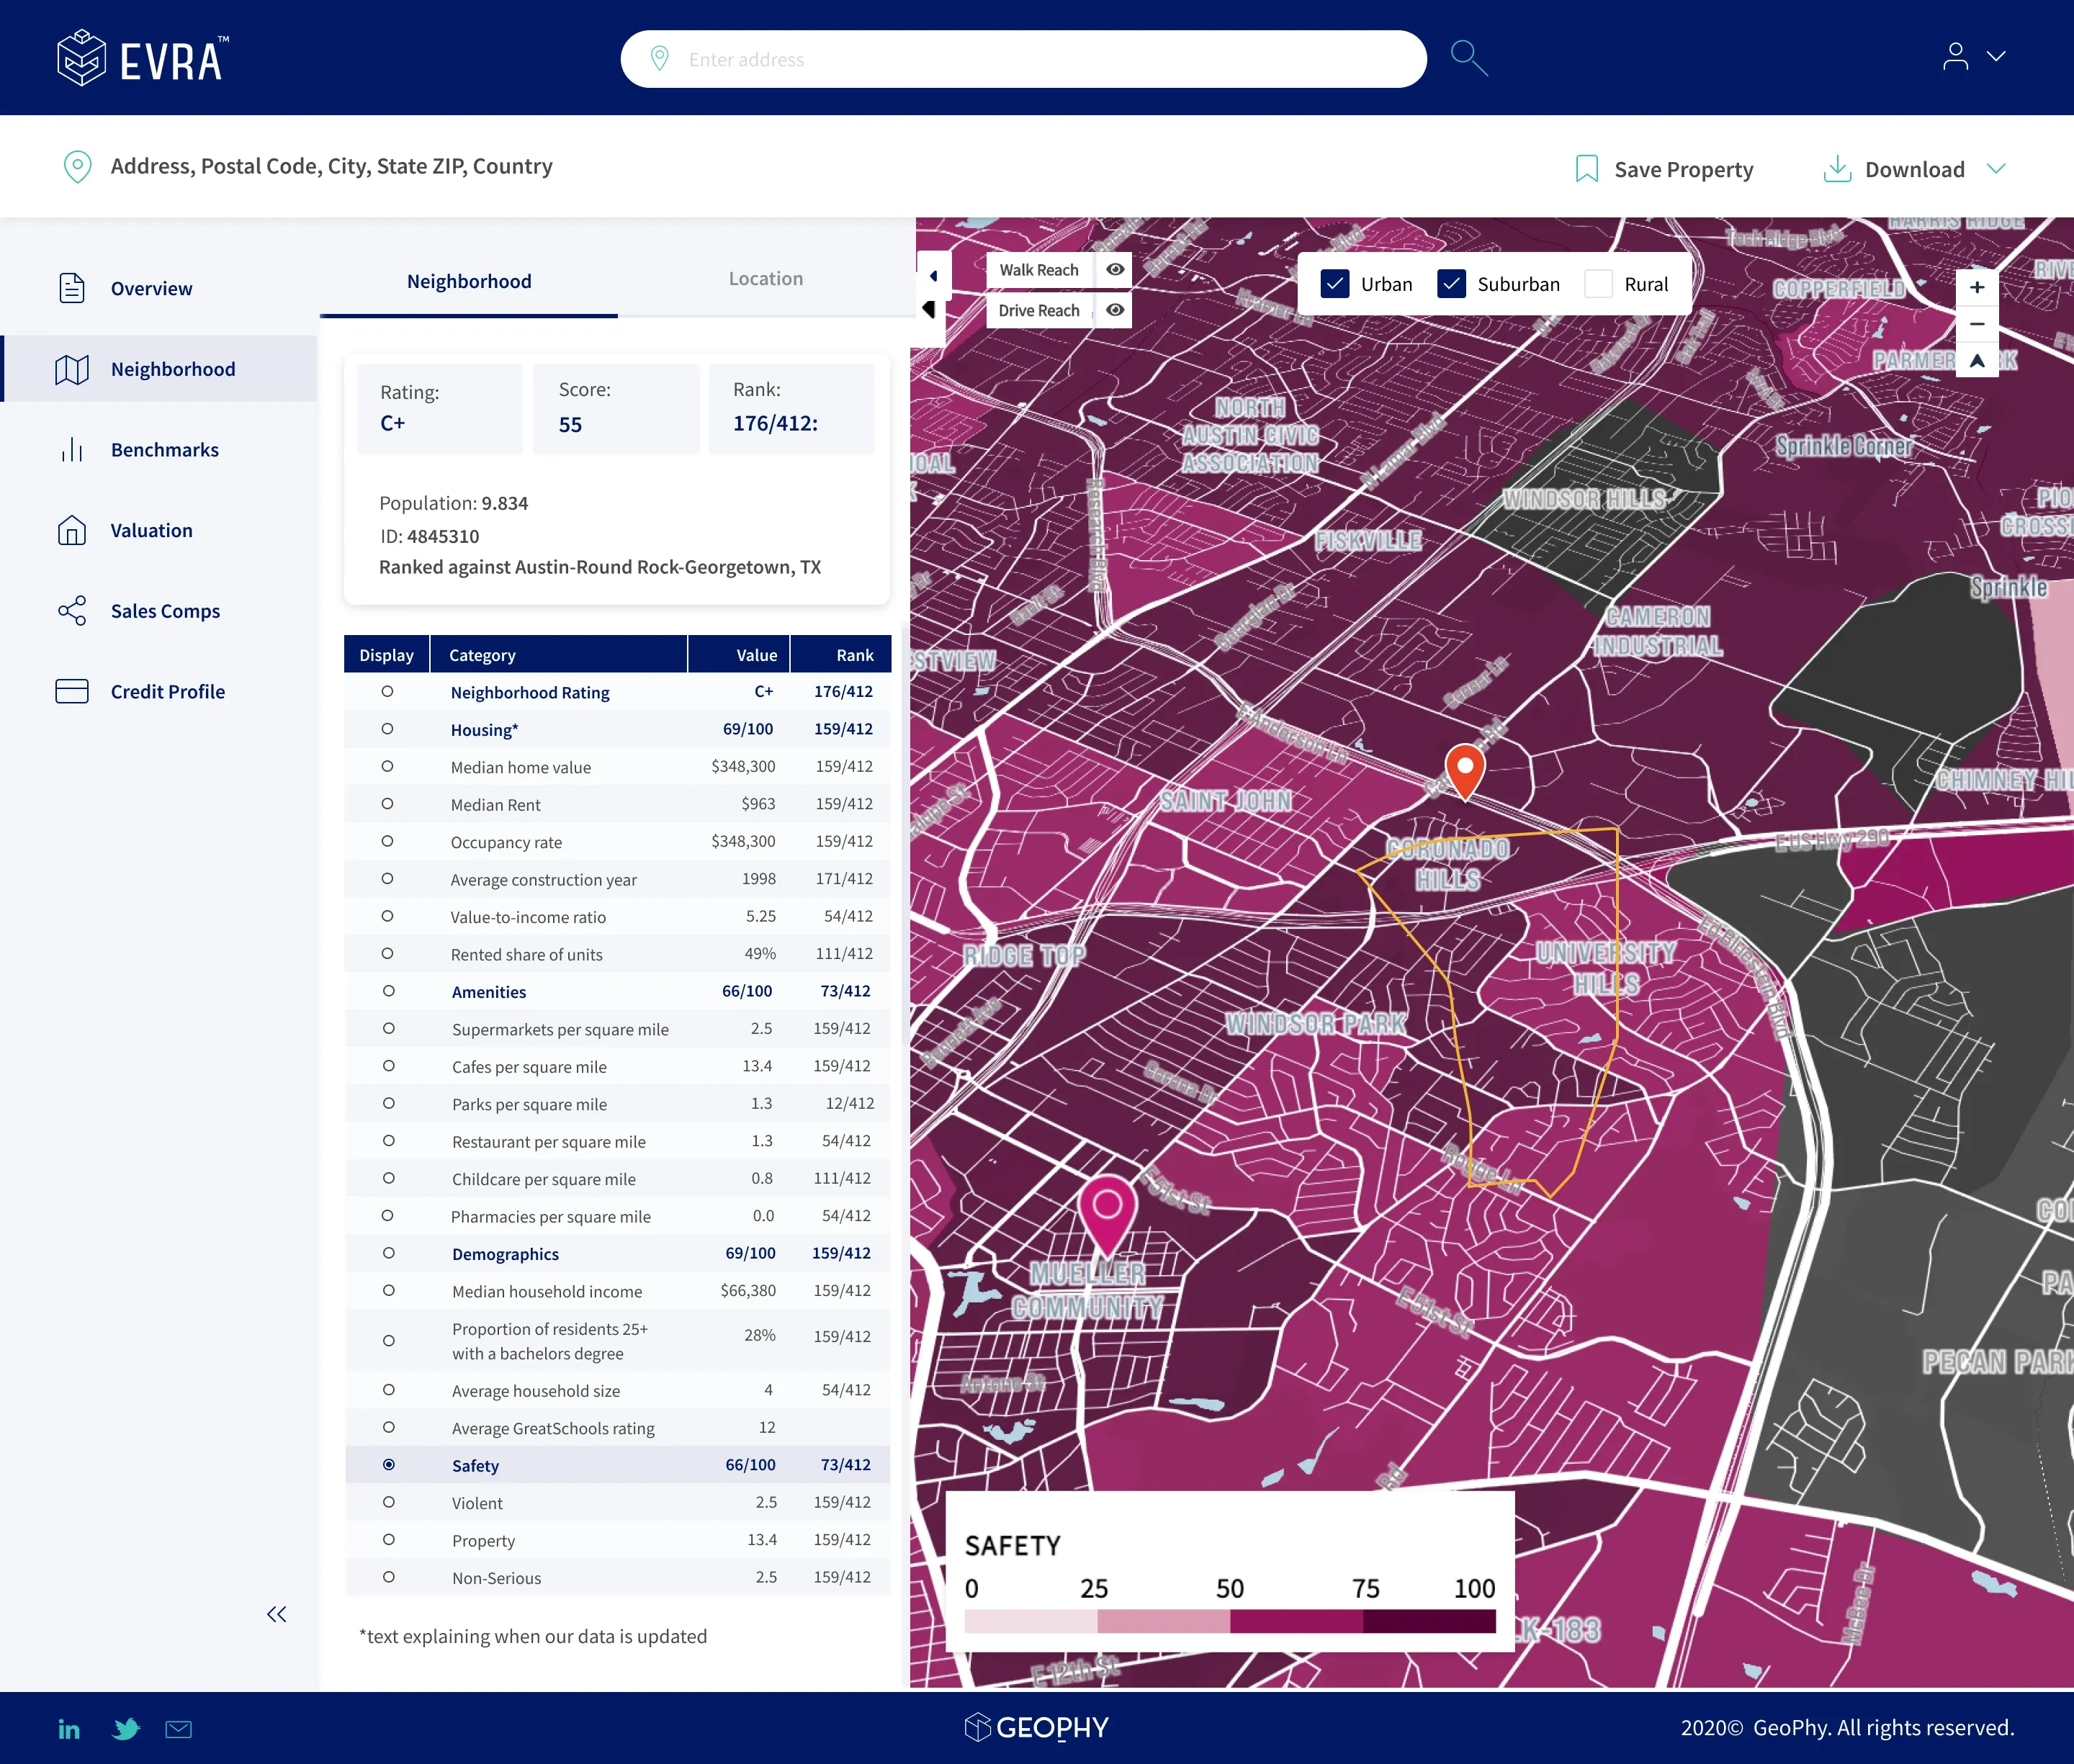Screen dimensions: 2074x1764
Task: Expand the user account dropdown chevron
Action: pyautogui.click(x=1996, y=56)
